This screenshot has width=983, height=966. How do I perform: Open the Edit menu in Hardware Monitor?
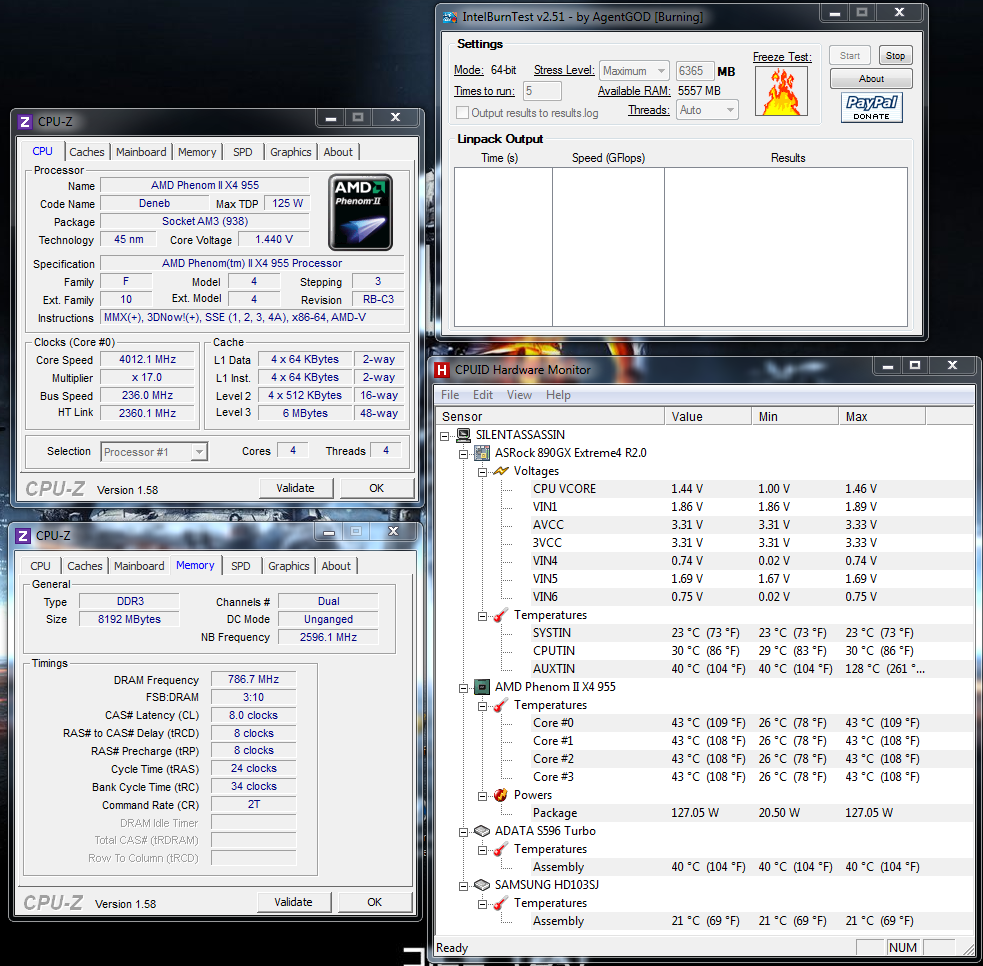483,395
